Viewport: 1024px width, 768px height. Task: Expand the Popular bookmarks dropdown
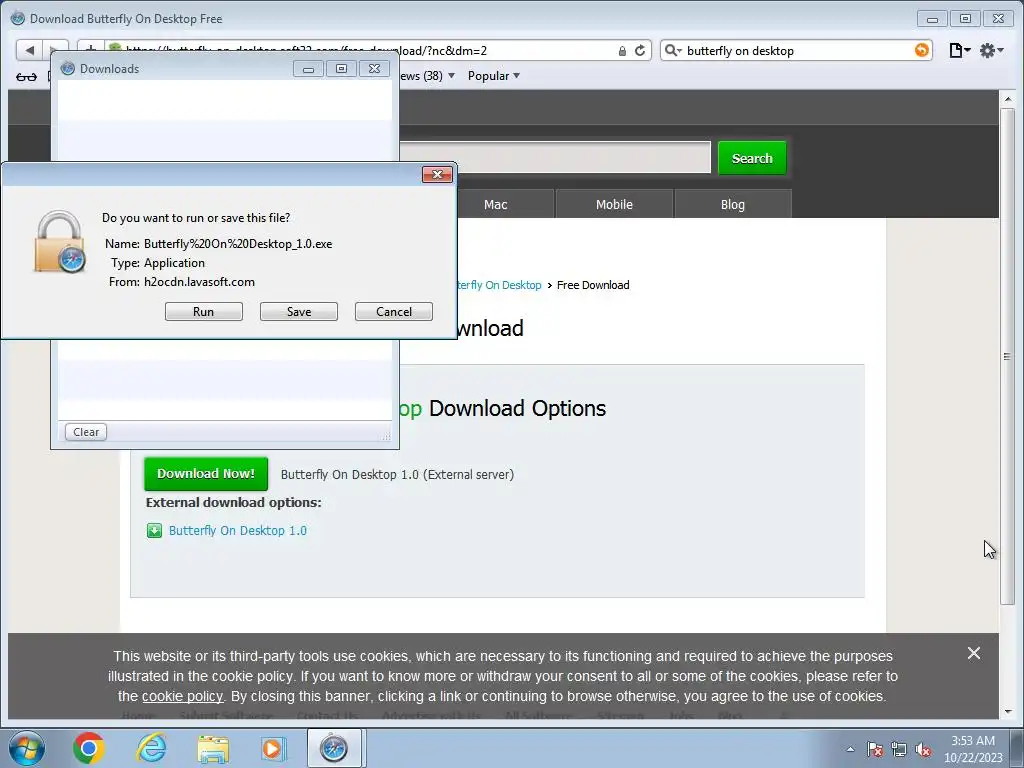click(x=494, y=76)
